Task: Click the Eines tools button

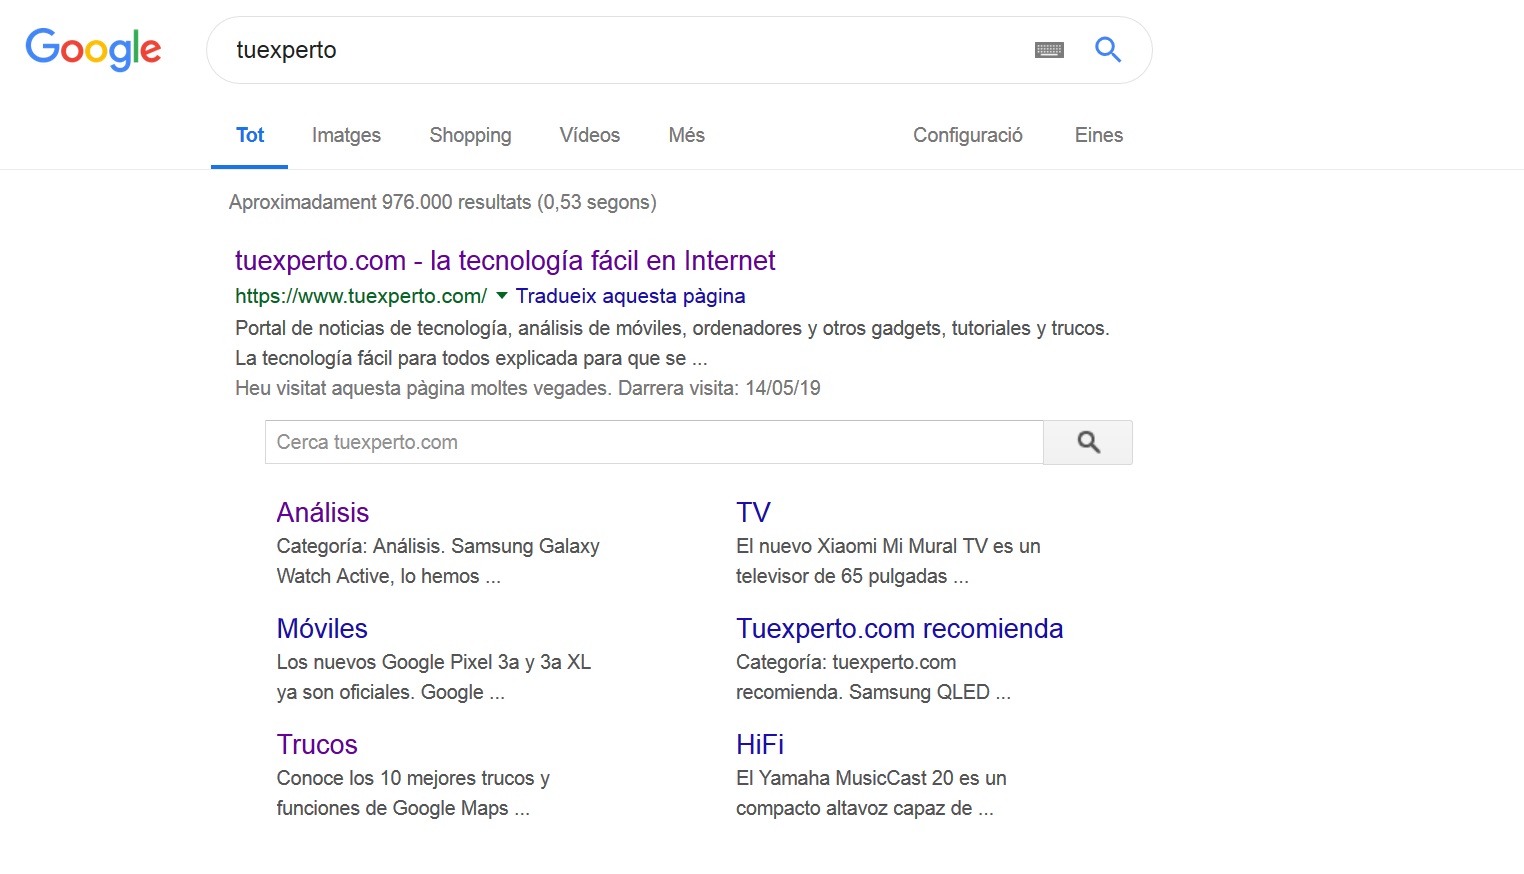Action: [1098, 135]
